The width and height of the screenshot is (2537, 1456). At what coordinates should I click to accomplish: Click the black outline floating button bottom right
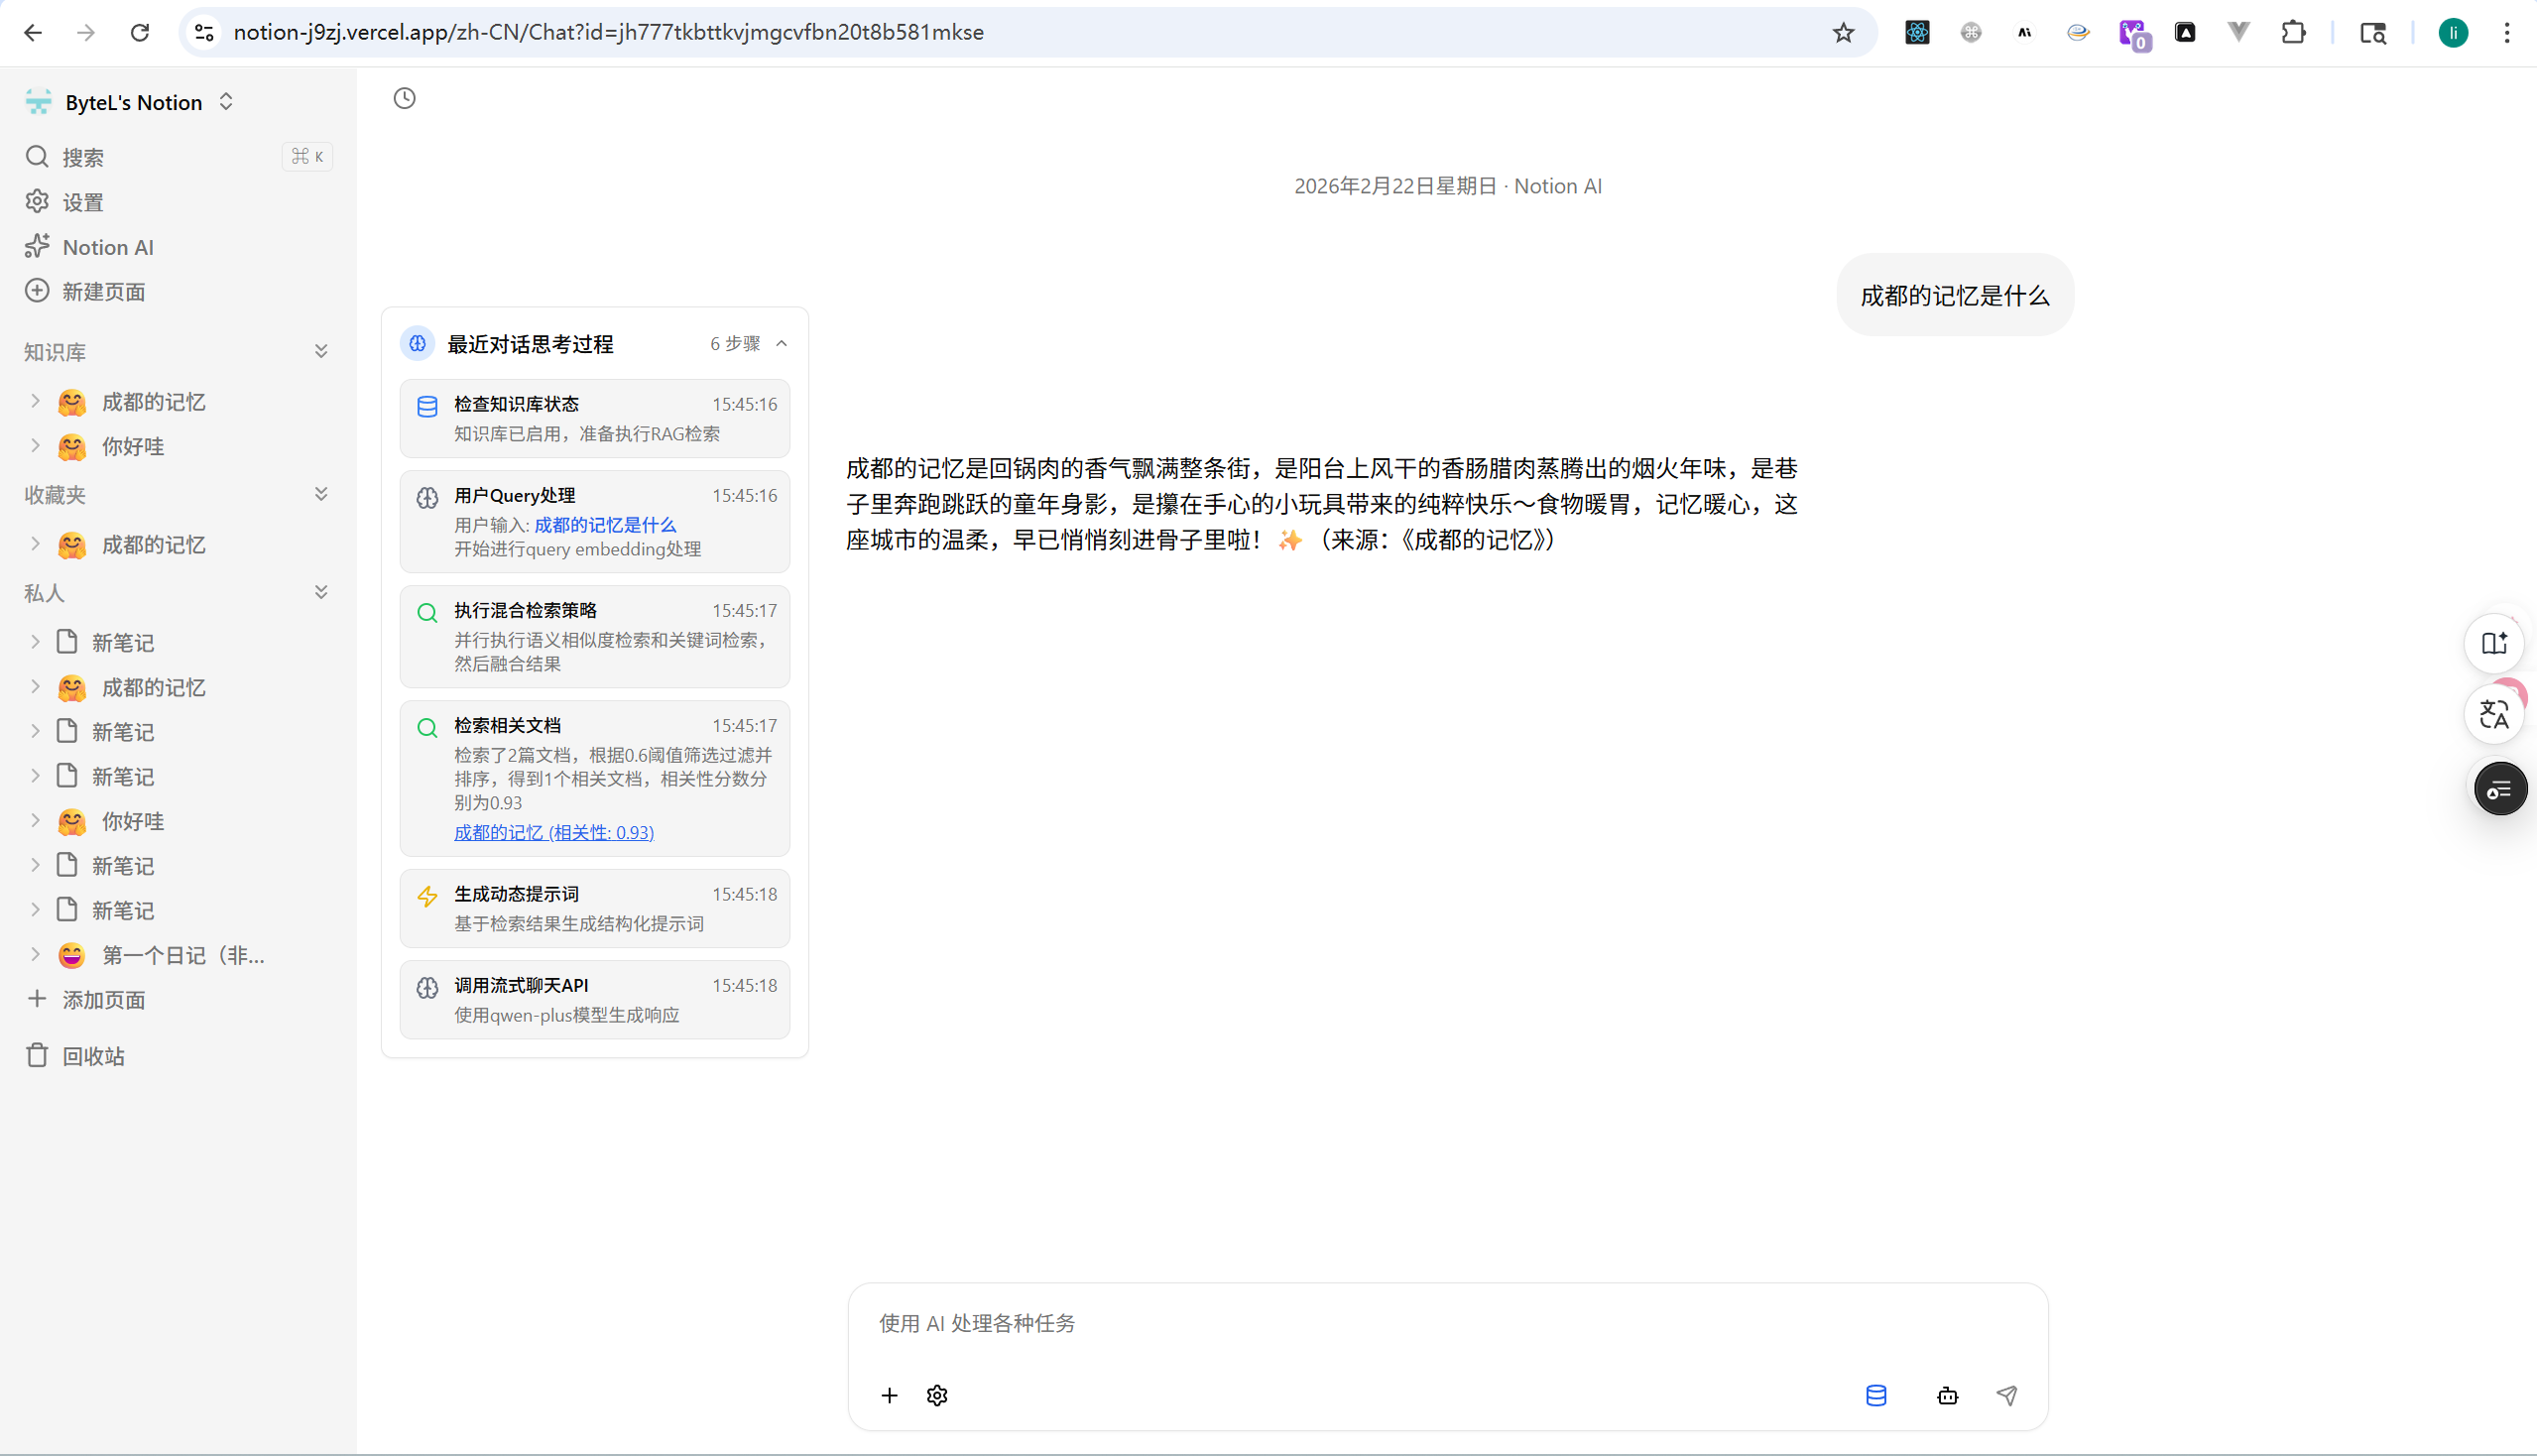(x=2499, y=788)
